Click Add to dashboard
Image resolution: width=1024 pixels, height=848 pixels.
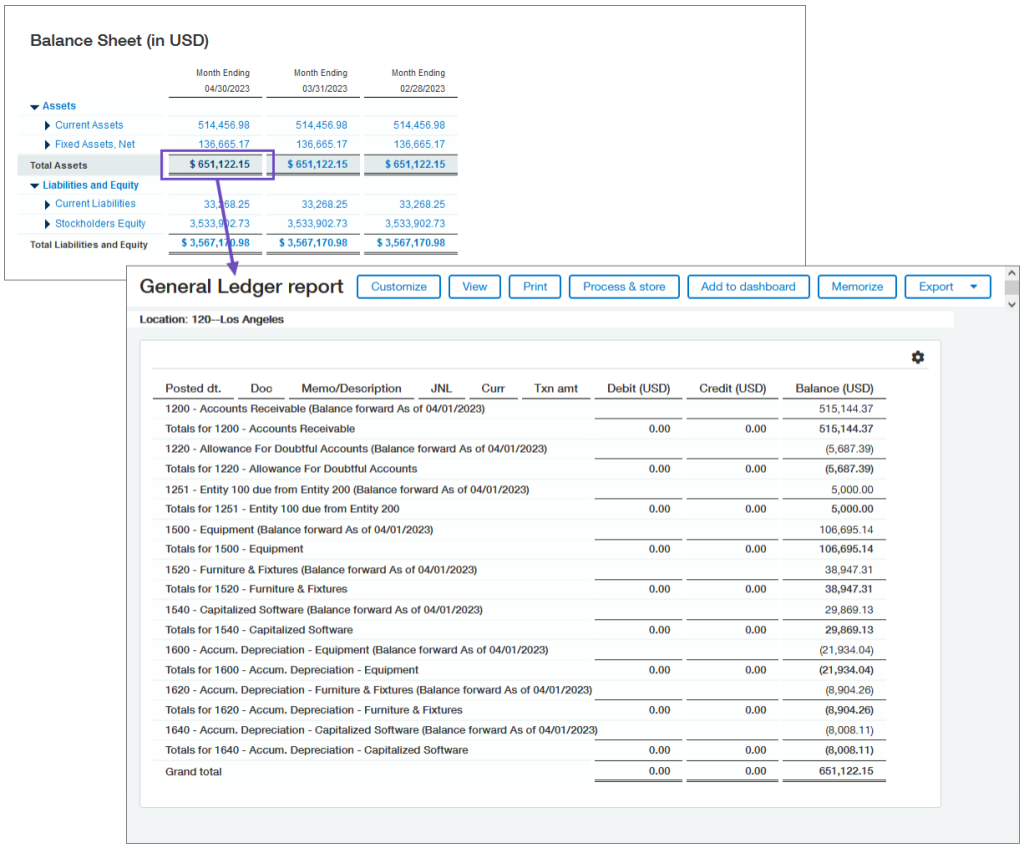pos(748,286)
